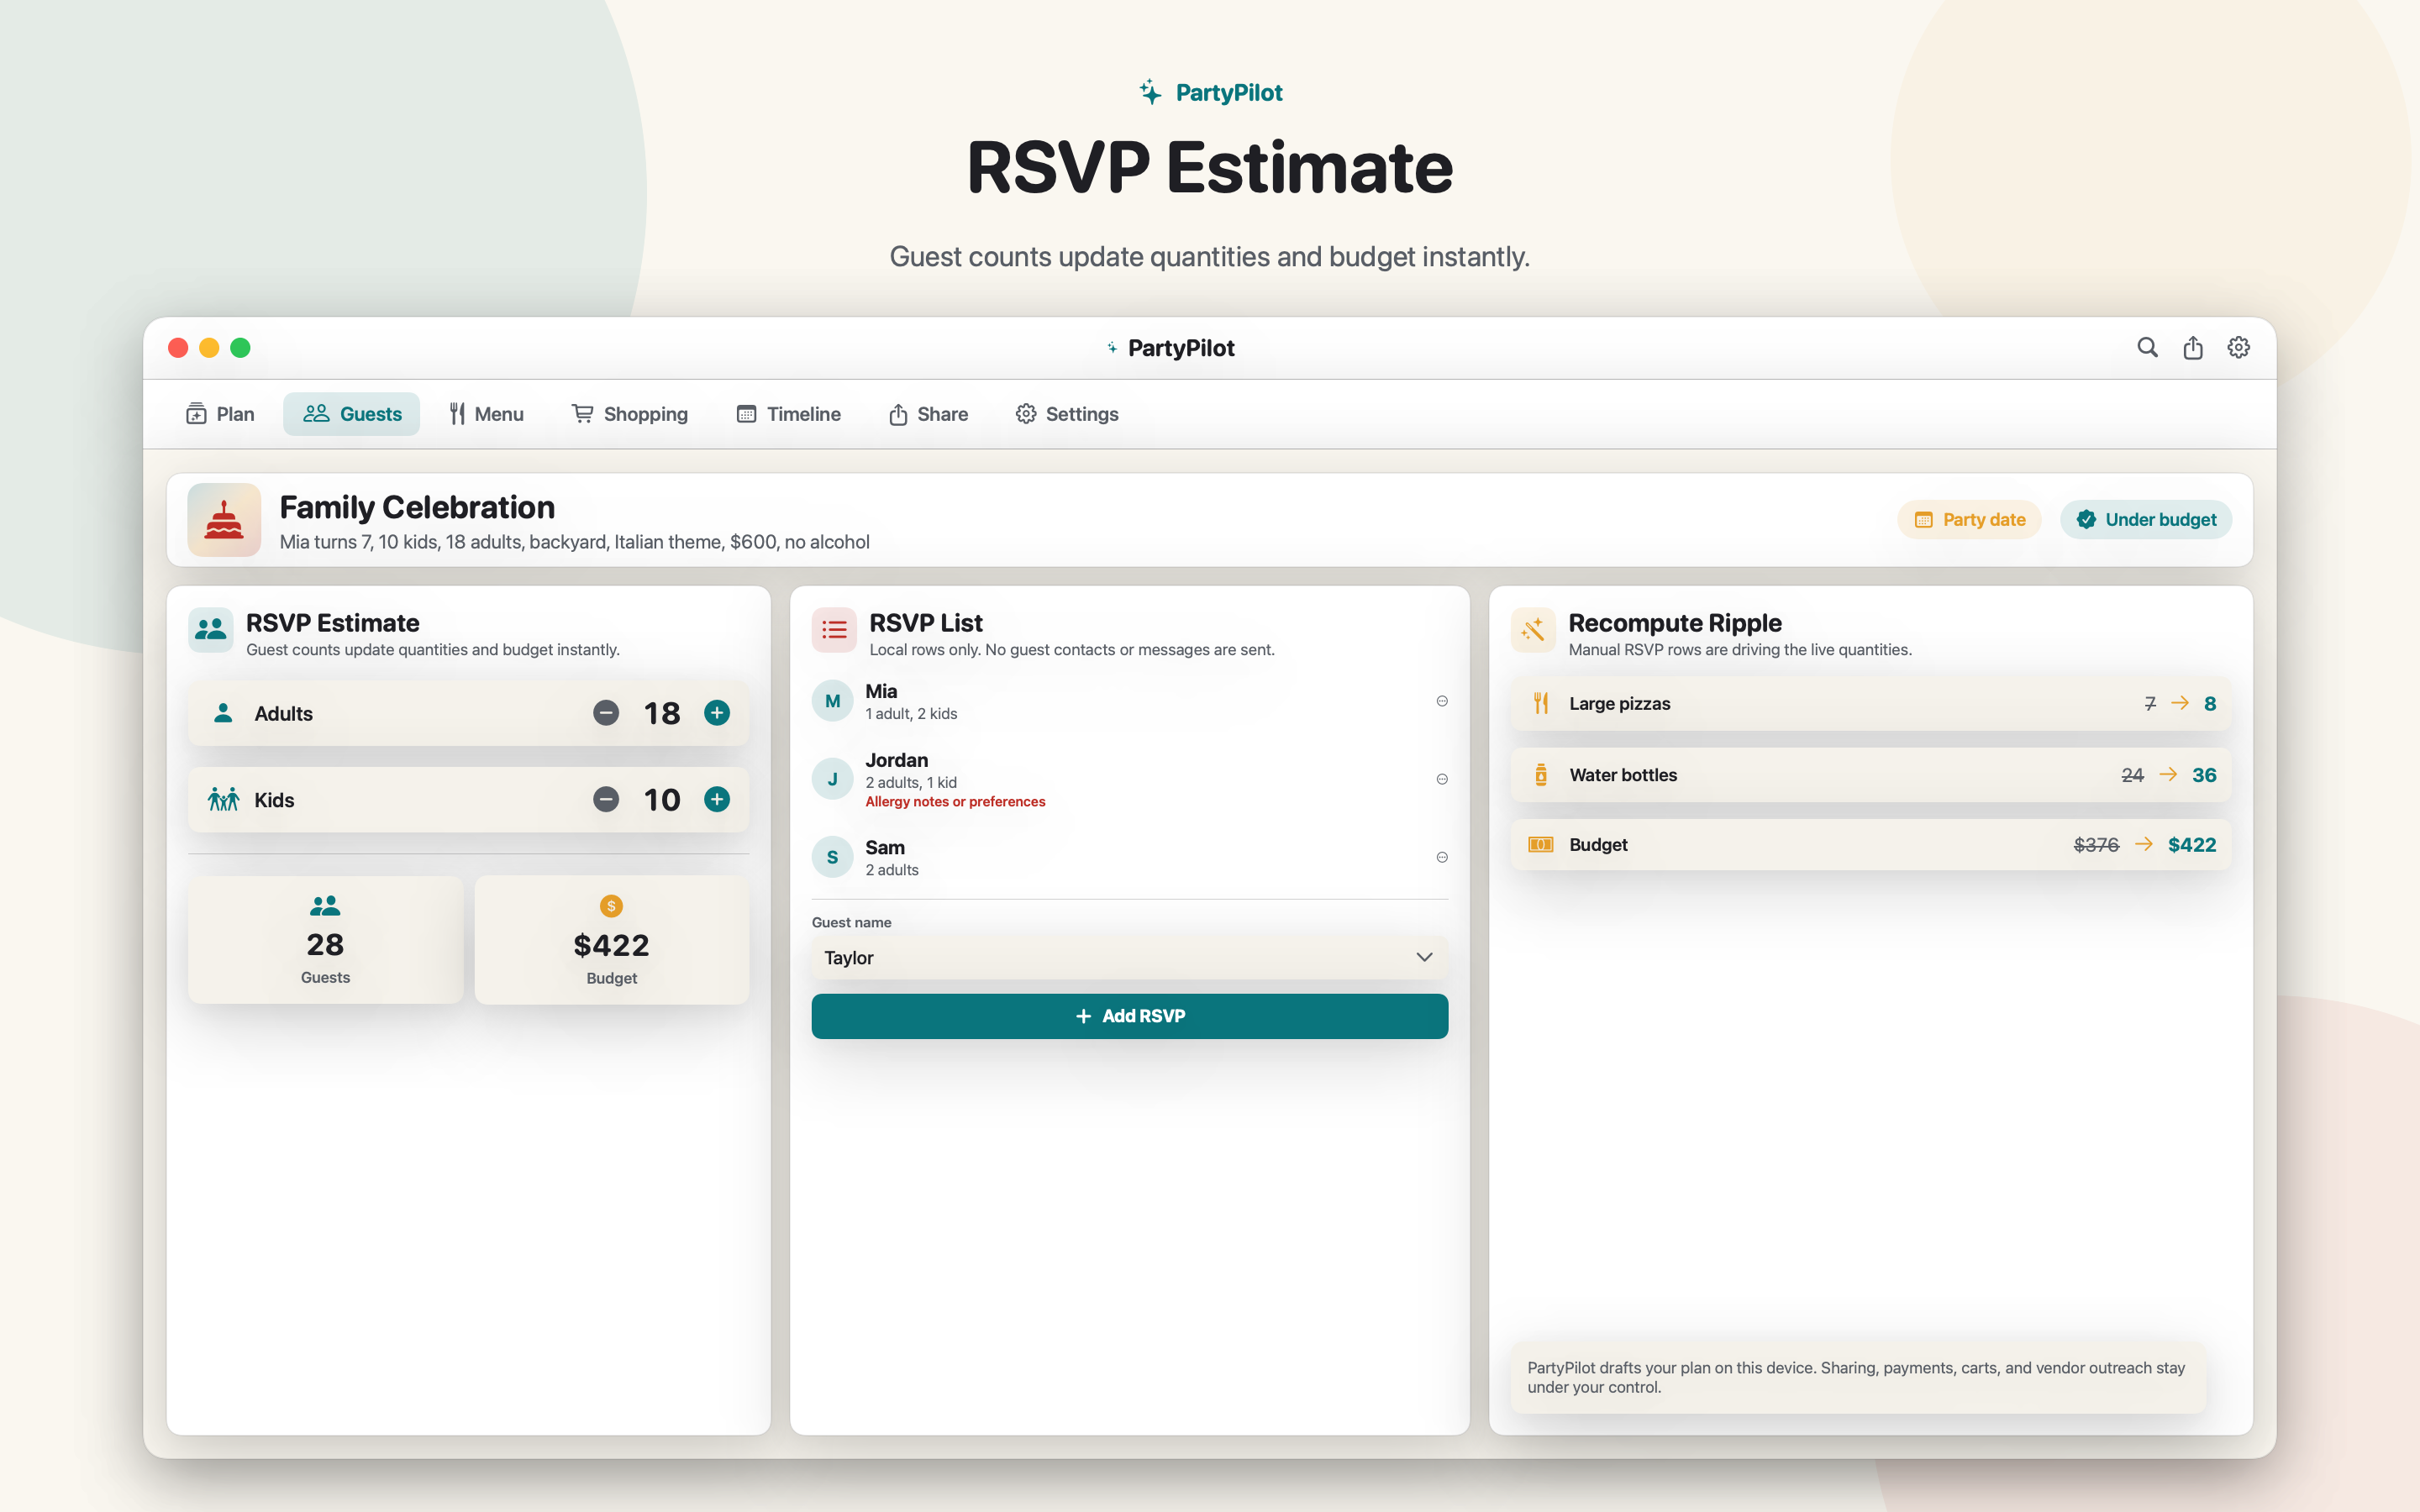Open the Timeline tab
Viewport: 2420px width, 1512px height.
coord(789,414)
